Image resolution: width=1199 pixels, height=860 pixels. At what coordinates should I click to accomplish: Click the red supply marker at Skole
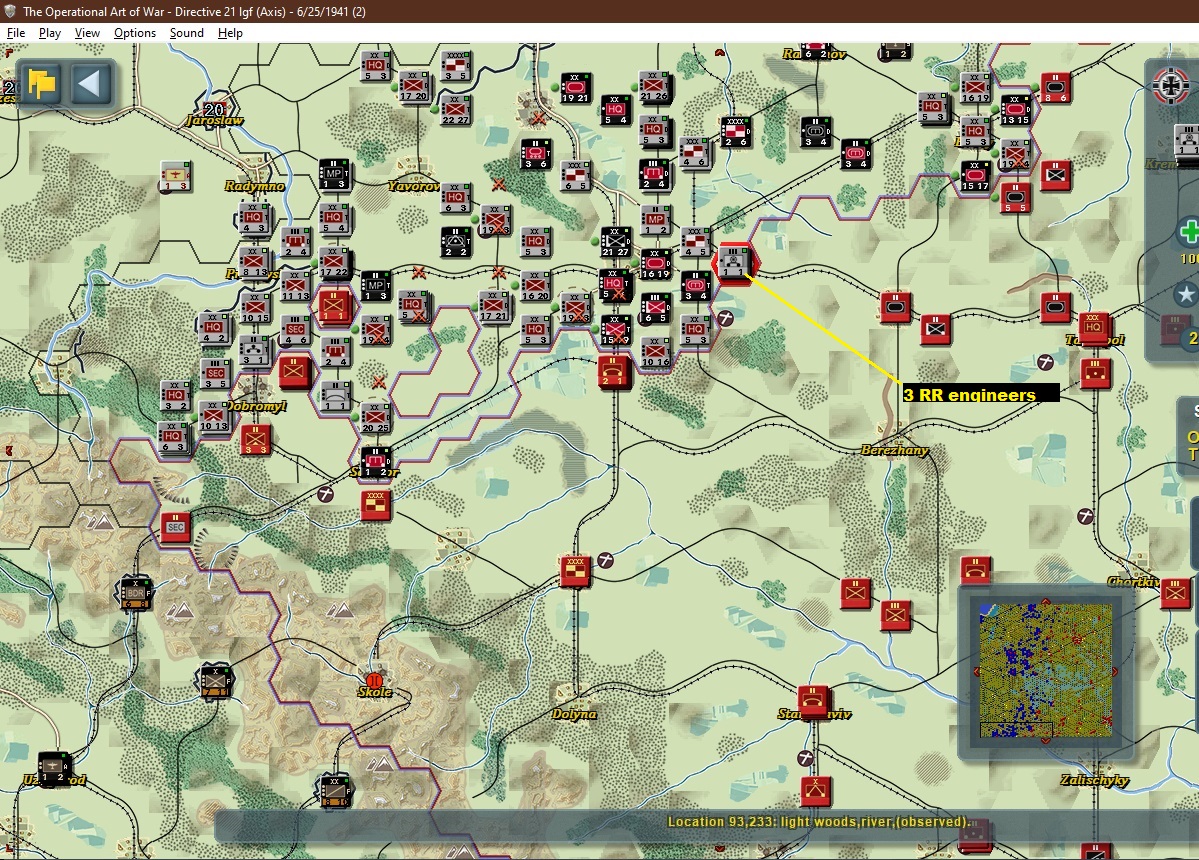click(x=374, y=680)
